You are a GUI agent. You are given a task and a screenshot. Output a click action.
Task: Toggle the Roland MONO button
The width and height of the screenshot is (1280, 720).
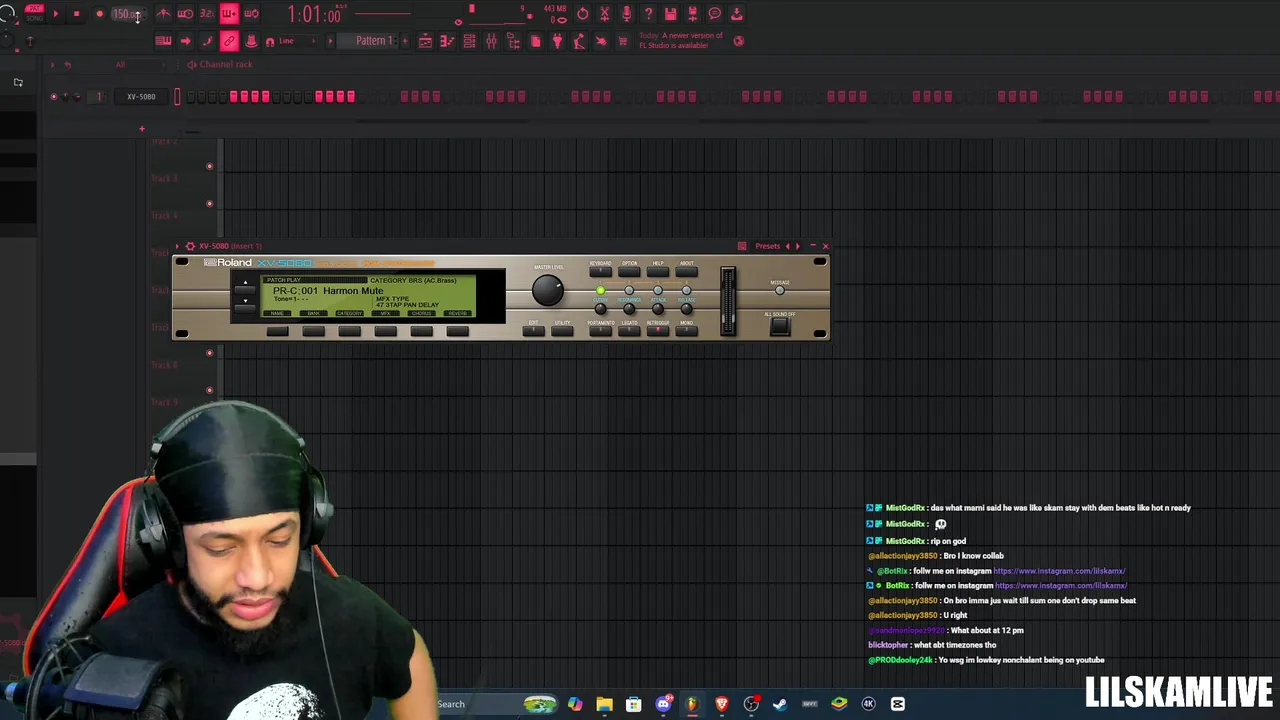tap(686, 330)
